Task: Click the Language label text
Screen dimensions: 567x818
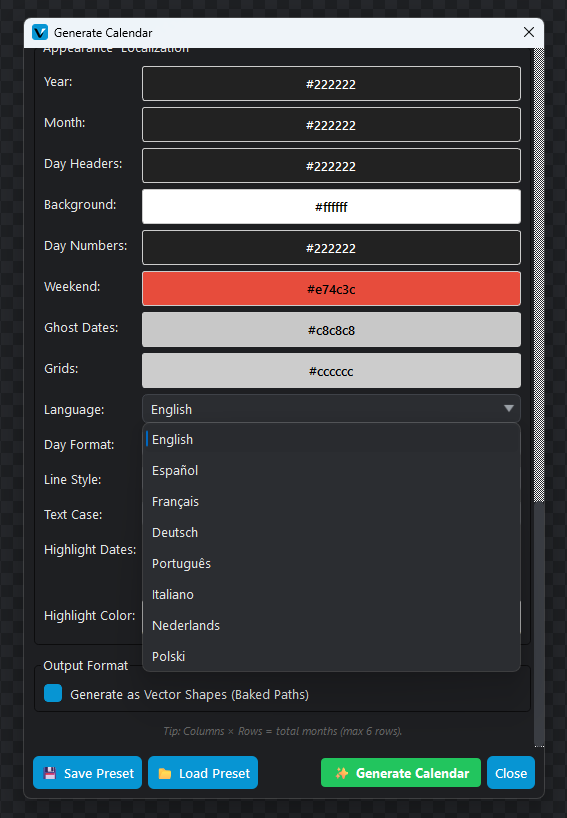Action: 74,410
